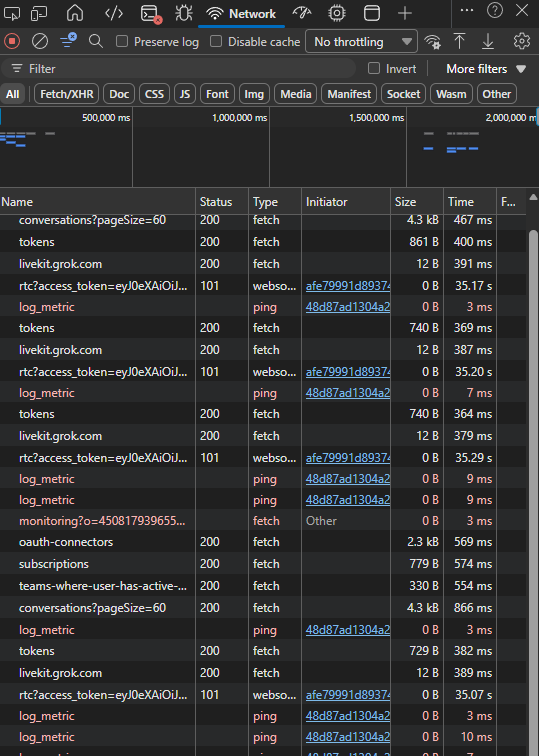Sort by the Size column header
The width and height of the screenshot is (539, 756).
pos(417,202)
